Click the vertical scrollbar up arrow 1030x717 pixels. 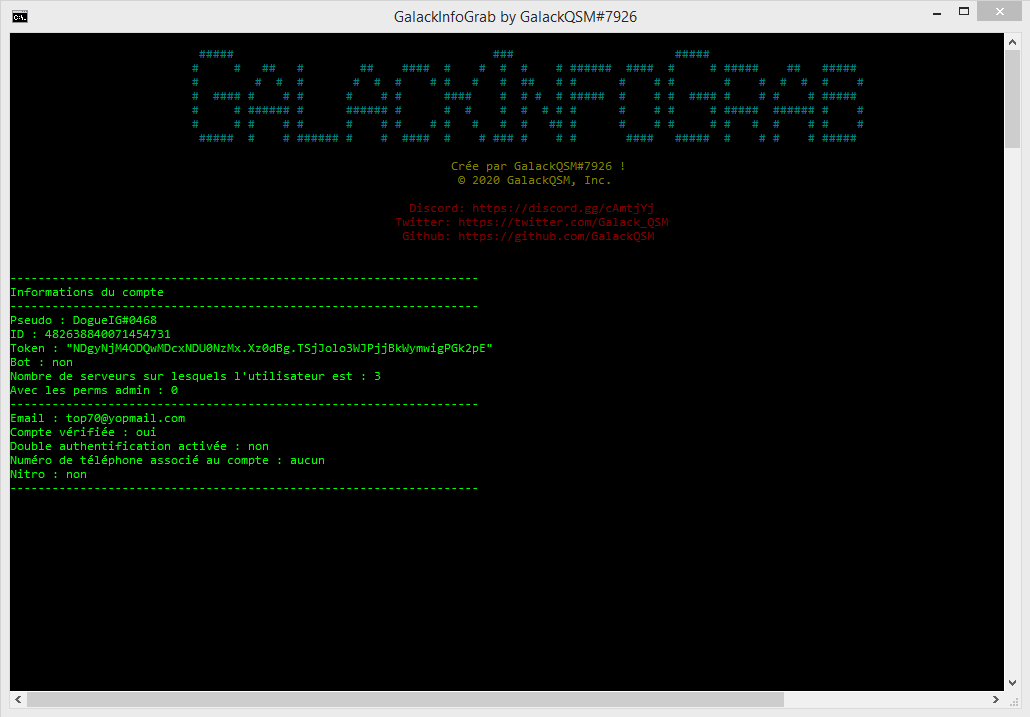[1012, 42]
